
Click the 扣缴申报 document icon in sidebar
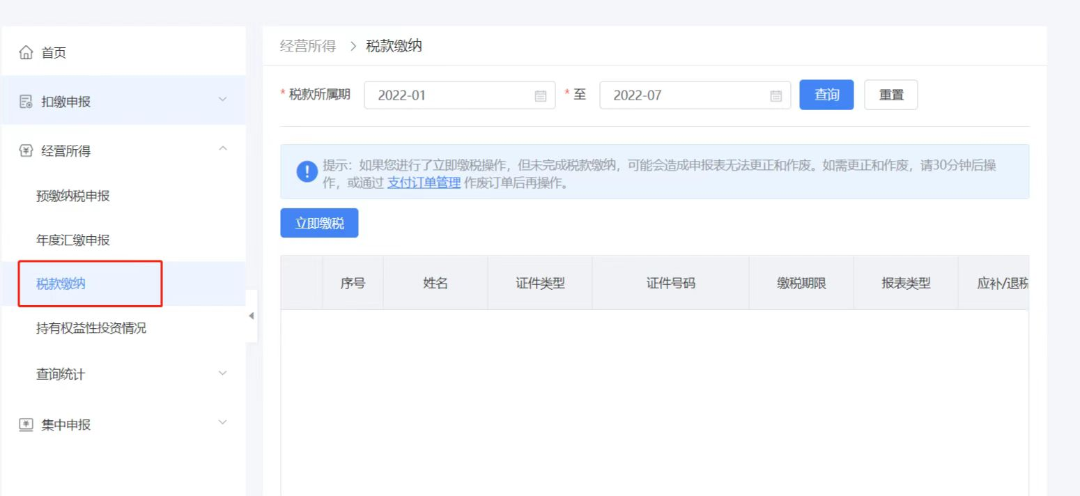coord(26,102)
